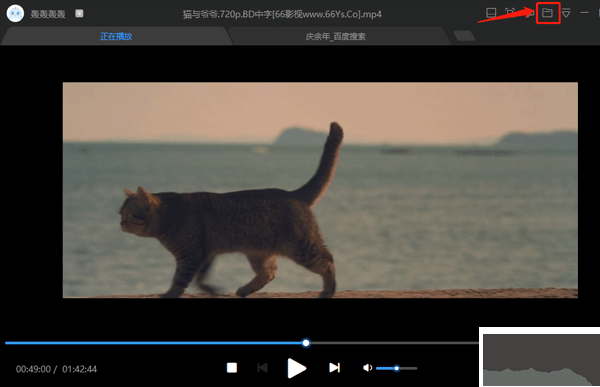Viewport: 600px width, 387px height.
Task: Skip to the next video
Action: [334, 368]
